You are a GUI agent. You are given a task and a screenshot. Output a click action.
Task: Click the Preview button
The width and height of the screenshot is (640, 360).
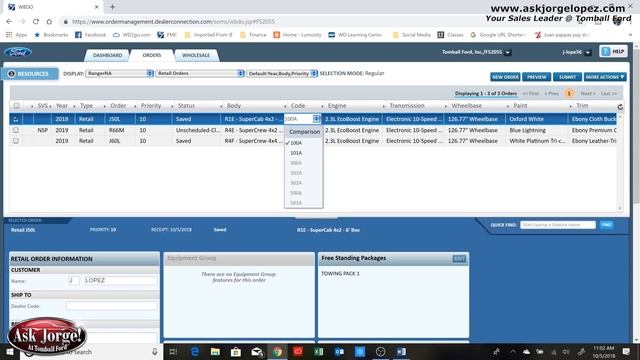(x=536, y=77)
